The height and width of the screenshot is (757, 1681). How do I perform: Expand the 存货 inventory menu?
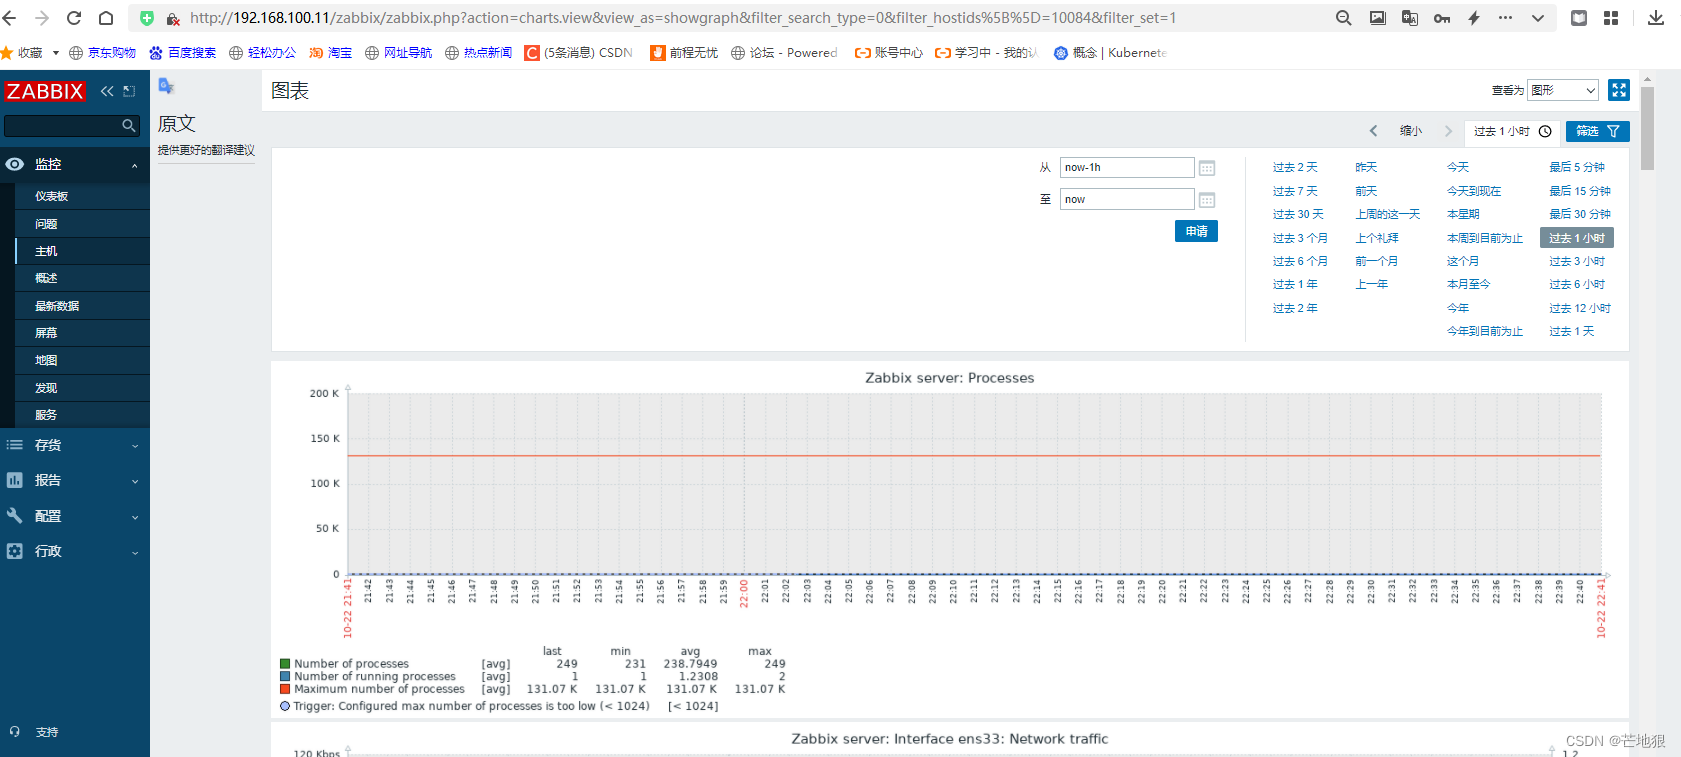coord(75,445)
